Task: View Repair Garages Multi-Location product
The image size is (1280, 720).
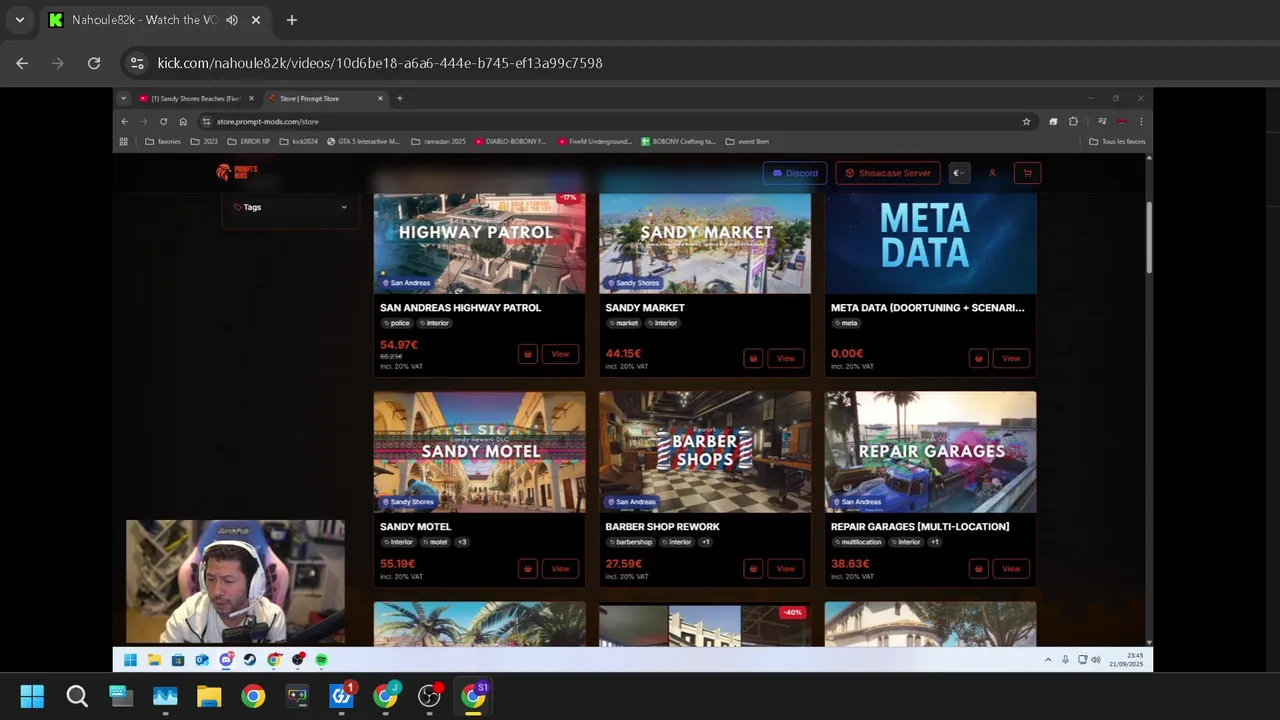Action: point(1011,568)
